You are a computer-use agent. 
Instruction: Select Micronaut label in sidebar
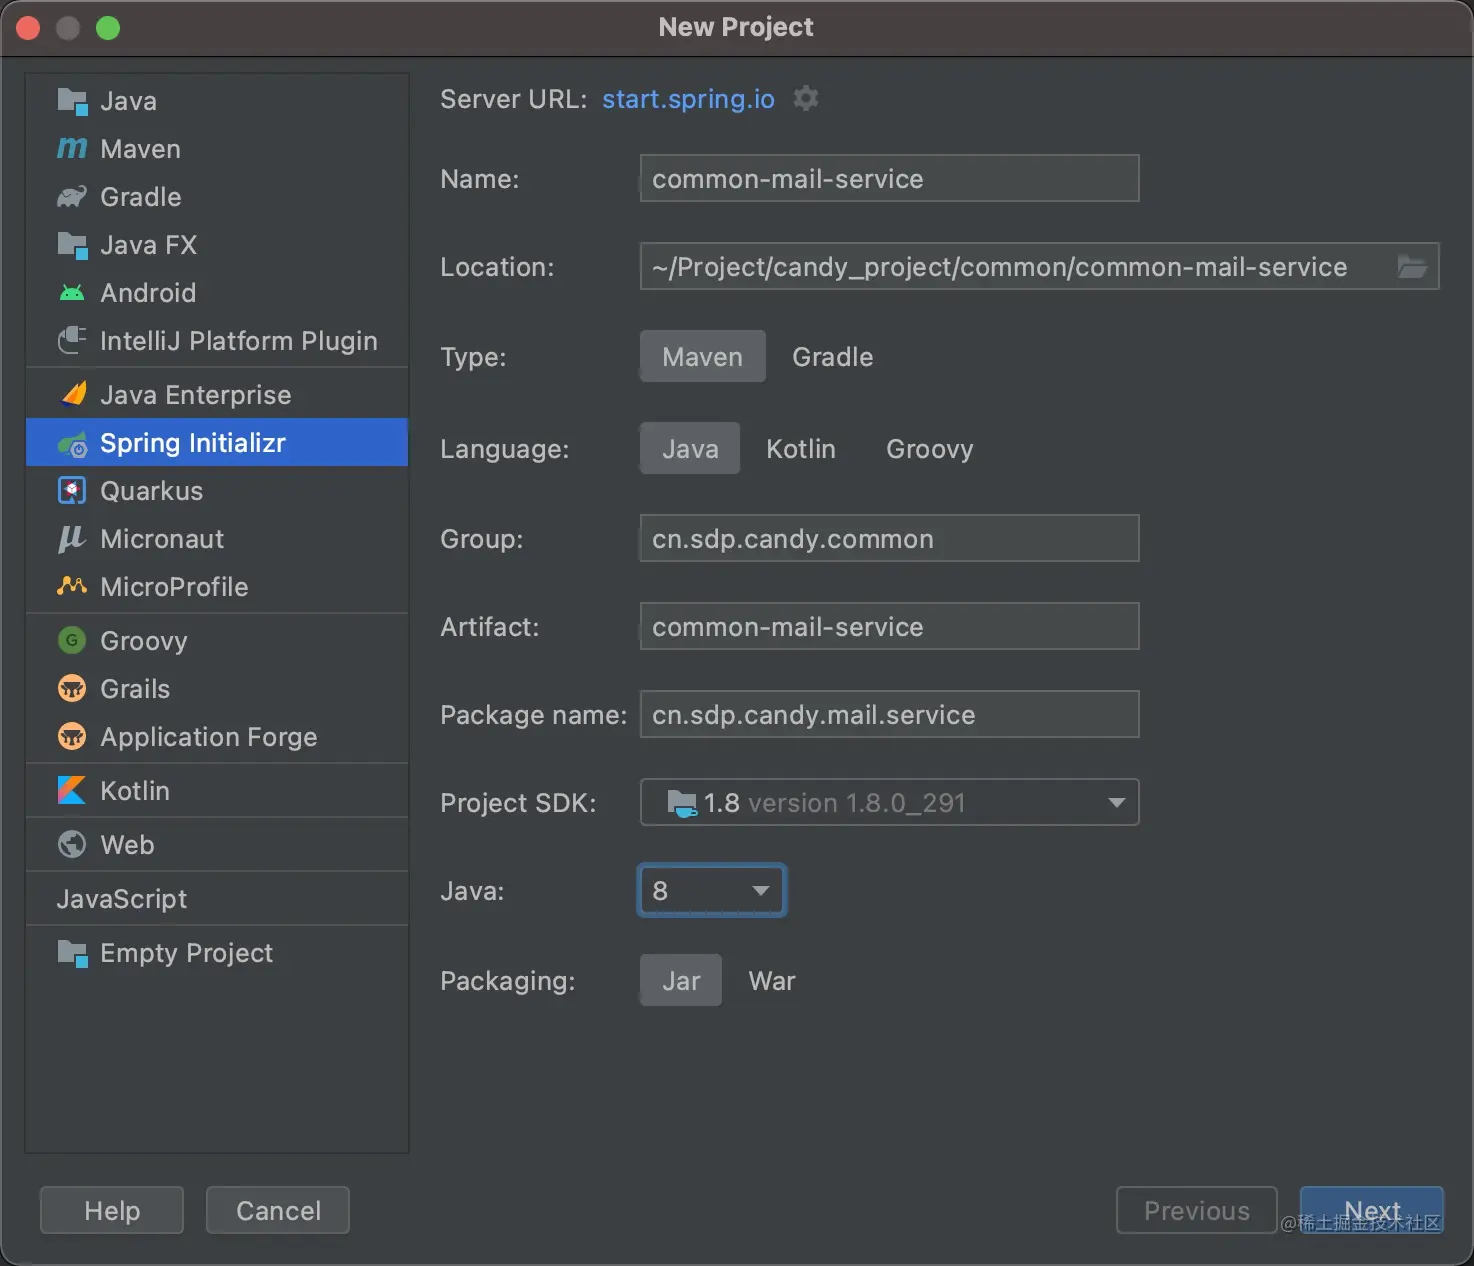point(162,539)
